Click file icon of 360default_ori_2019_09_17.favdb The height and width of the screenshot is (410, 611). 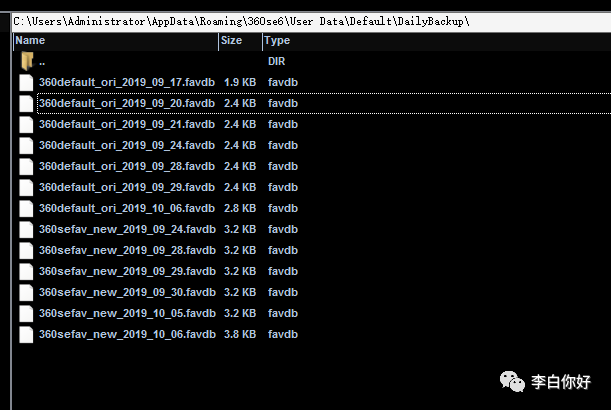[x=26, y=83]
